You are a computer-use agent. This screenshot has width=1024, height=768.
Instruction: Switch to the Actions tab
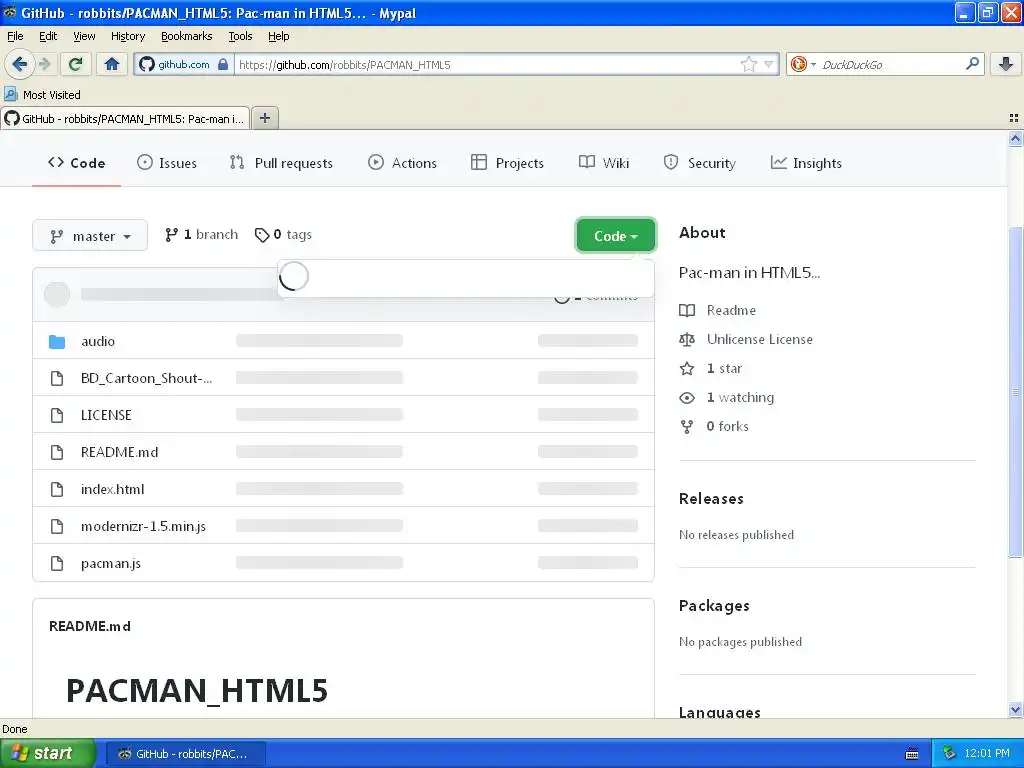(x=402, y=163)
